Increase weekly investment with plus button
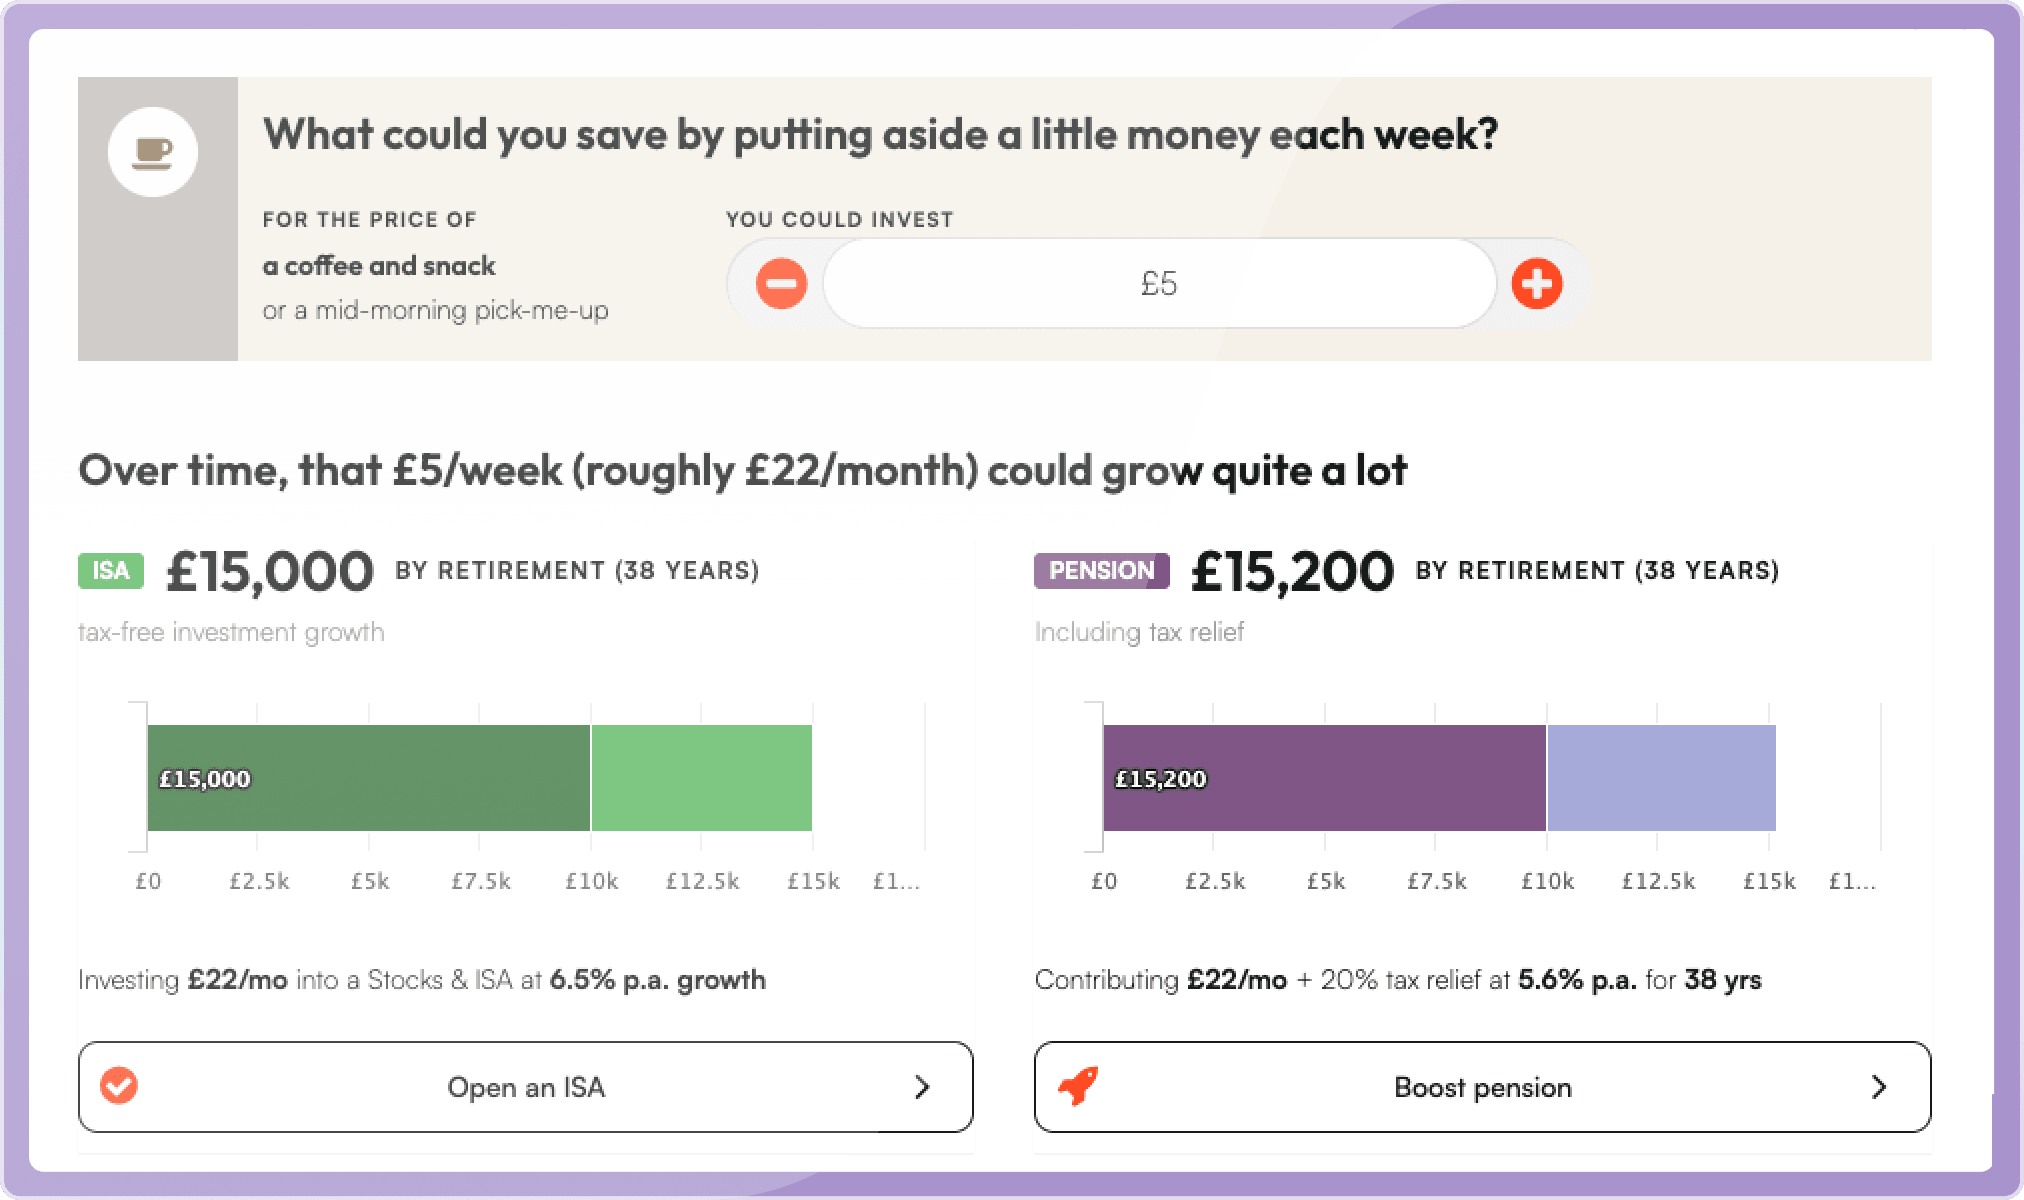Viewport: 2024px width, 1200px height. point(1537,284)
